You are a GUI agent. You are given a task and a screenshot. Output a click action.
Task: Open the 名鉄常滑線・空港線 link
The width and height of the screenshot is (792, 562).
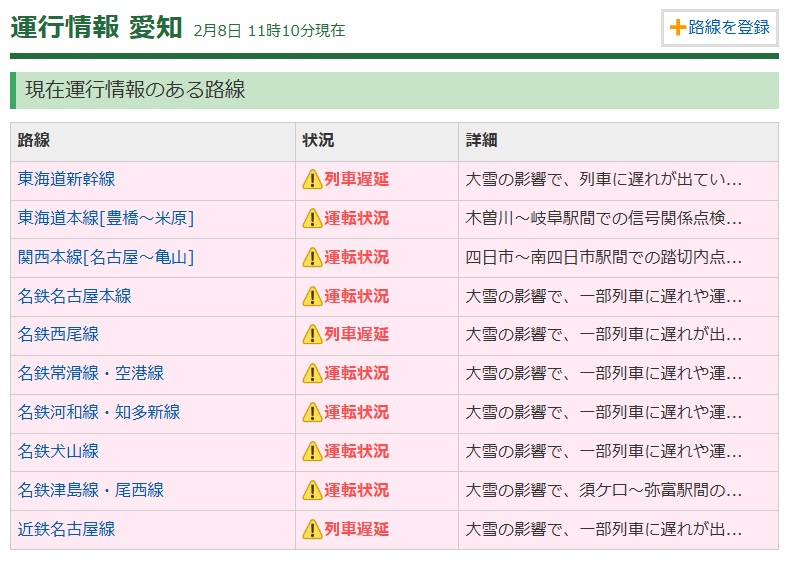(91, 373)
